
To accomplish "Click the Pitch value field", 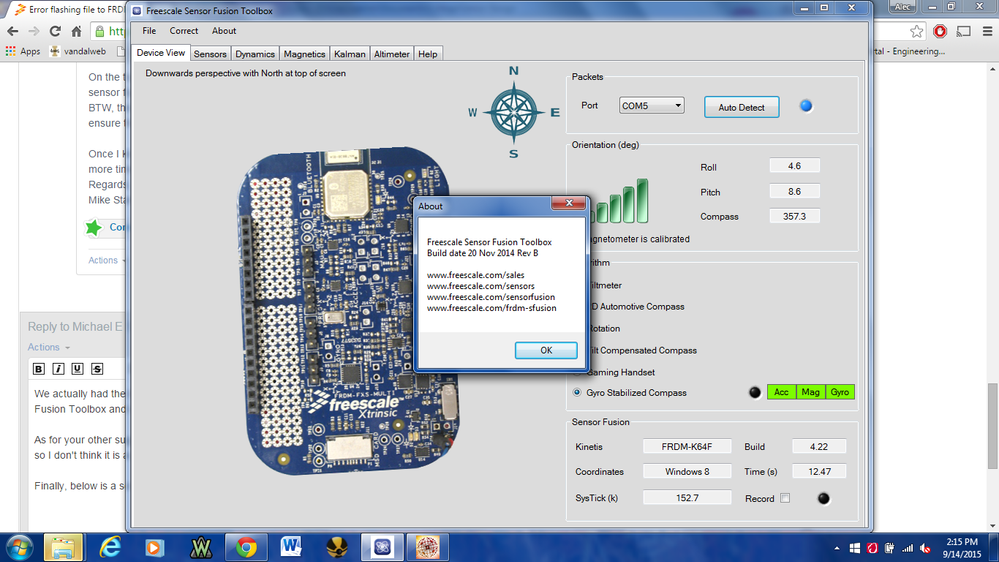I will coord(794,191).
